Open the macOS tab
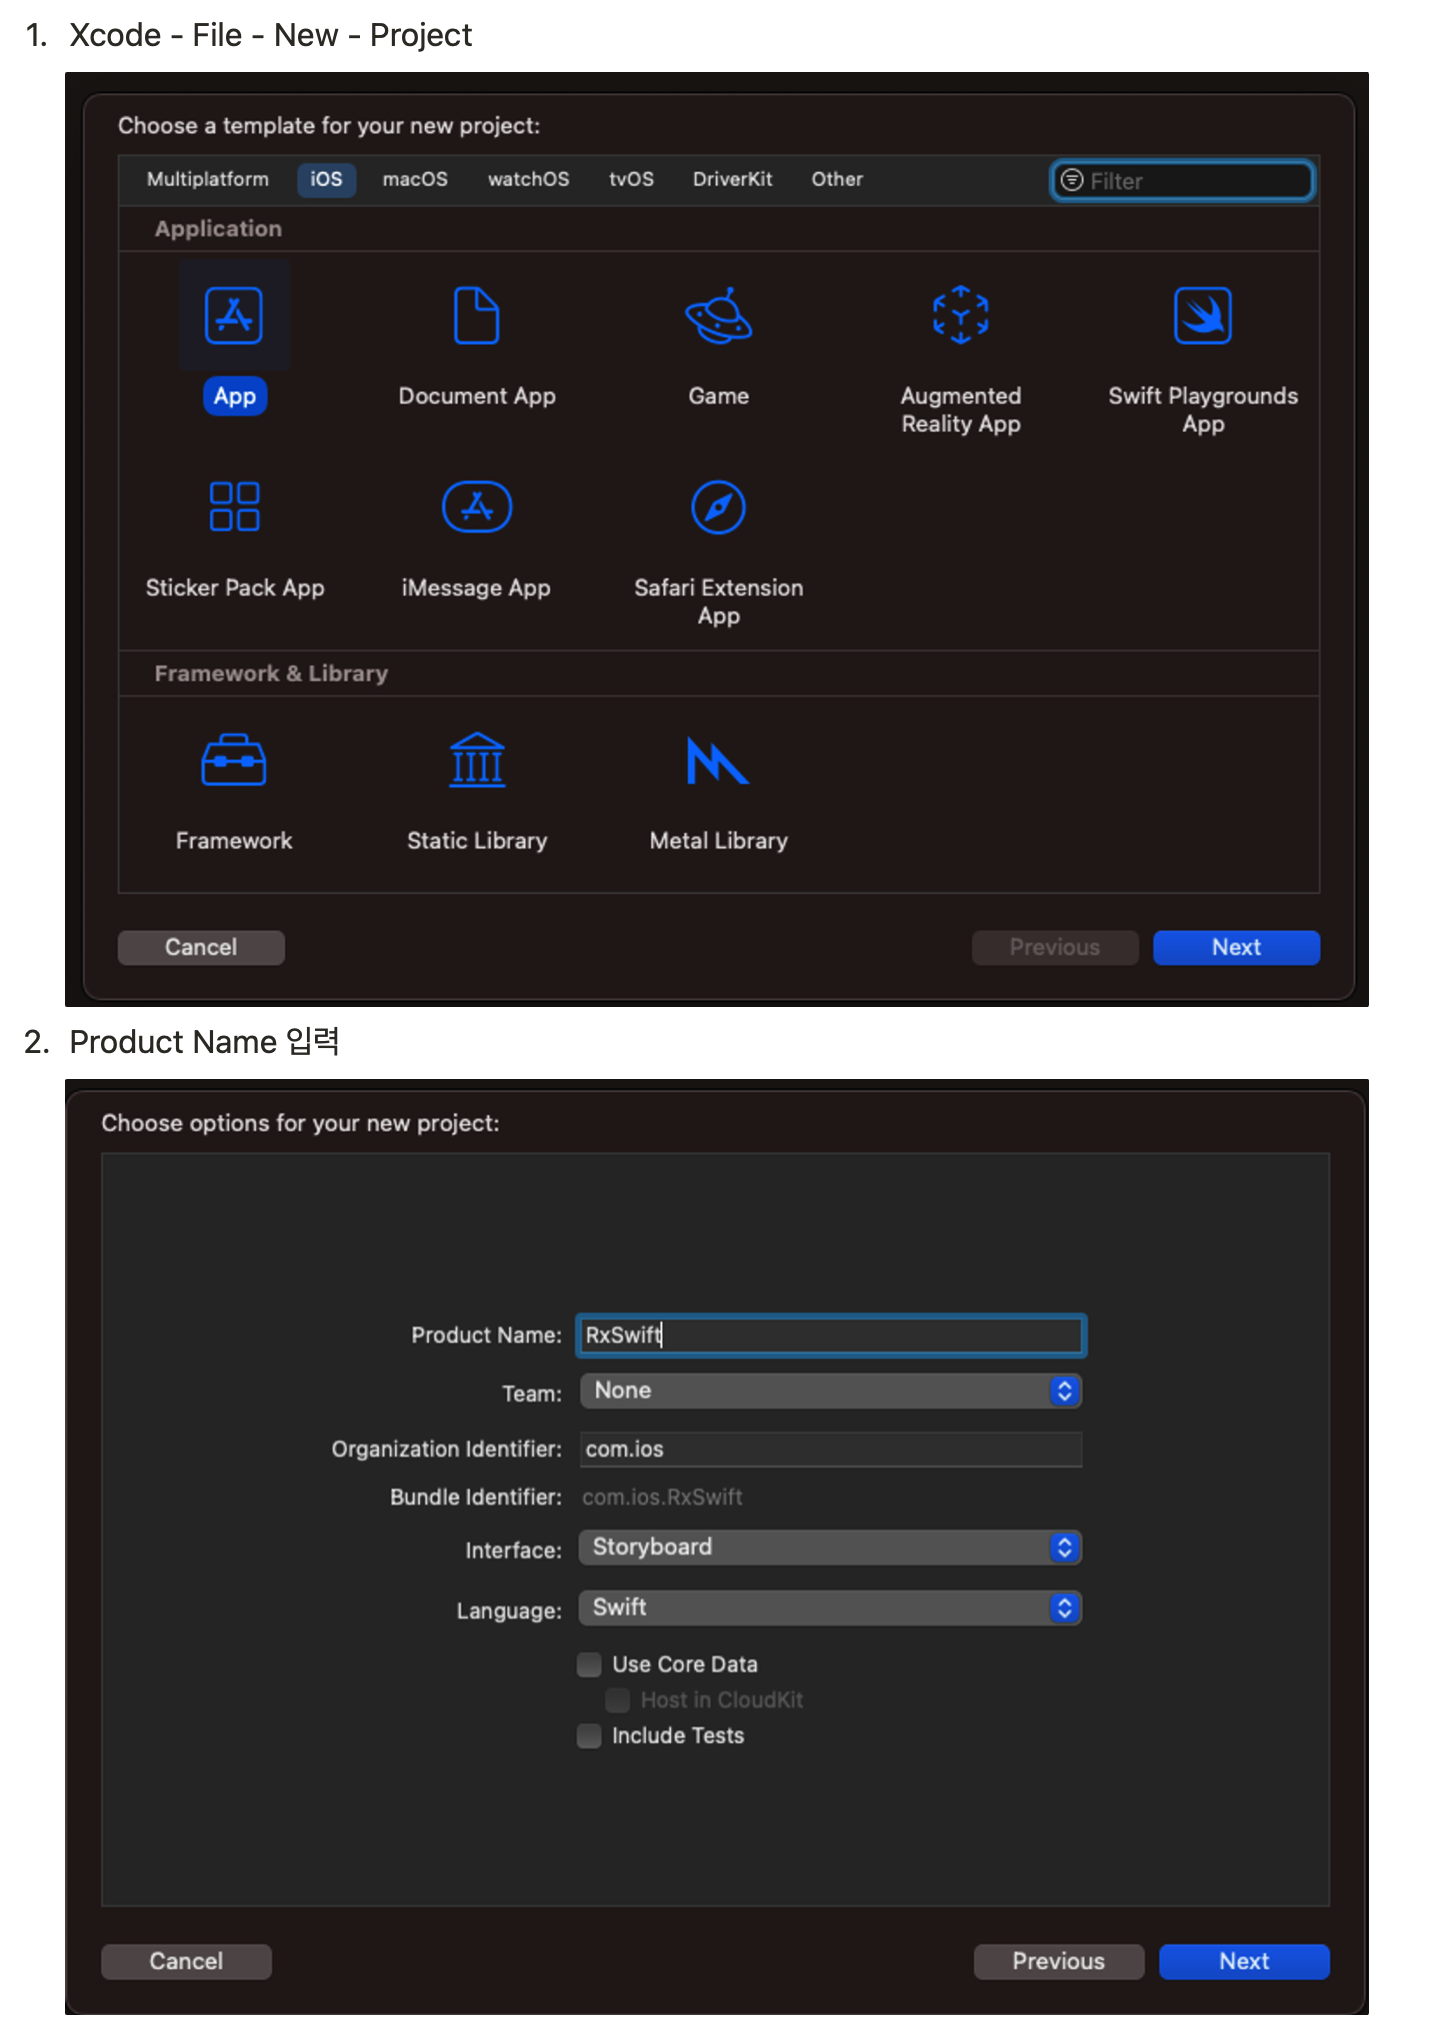The height and width of the screenshot is (2028, 1432). pyautogui.click(x=415, y=179)
